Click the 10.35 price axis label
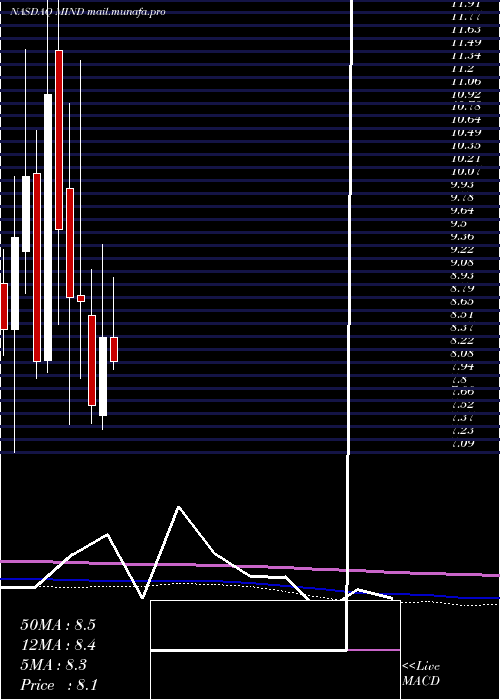Viewport: 500px width, 700px height. [x=466, y=146]
